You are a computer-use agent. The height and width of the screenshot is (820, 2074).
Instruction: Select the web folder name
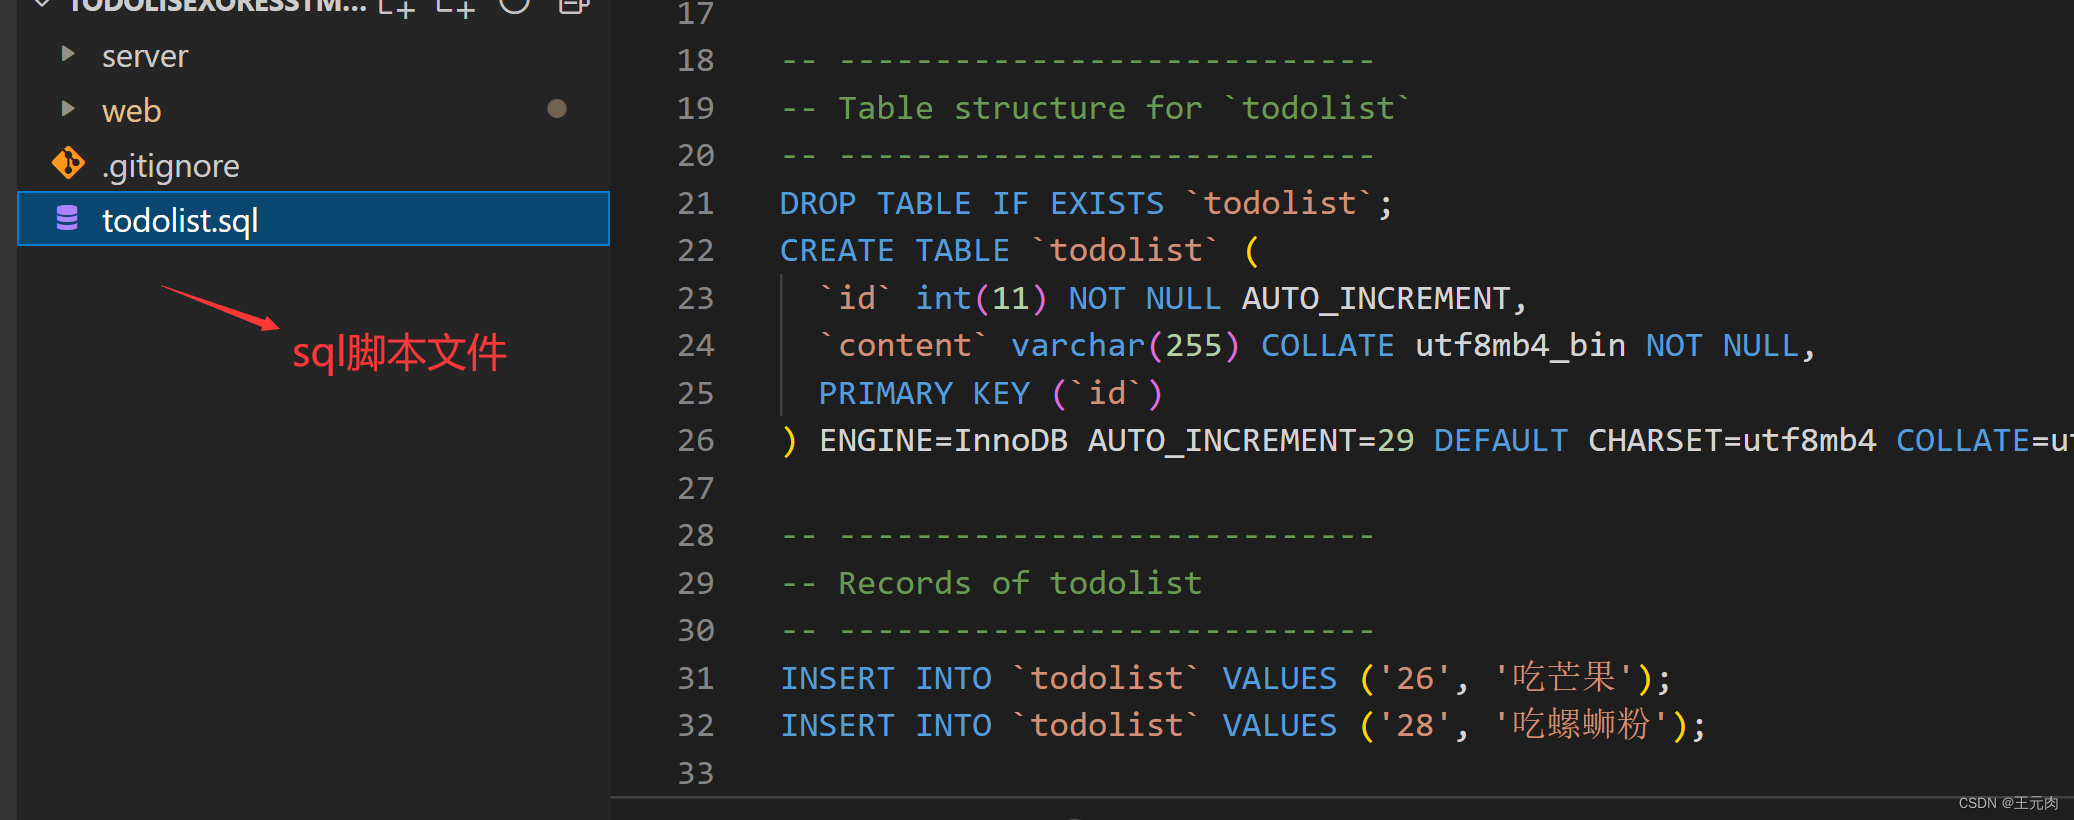[131, 110]
